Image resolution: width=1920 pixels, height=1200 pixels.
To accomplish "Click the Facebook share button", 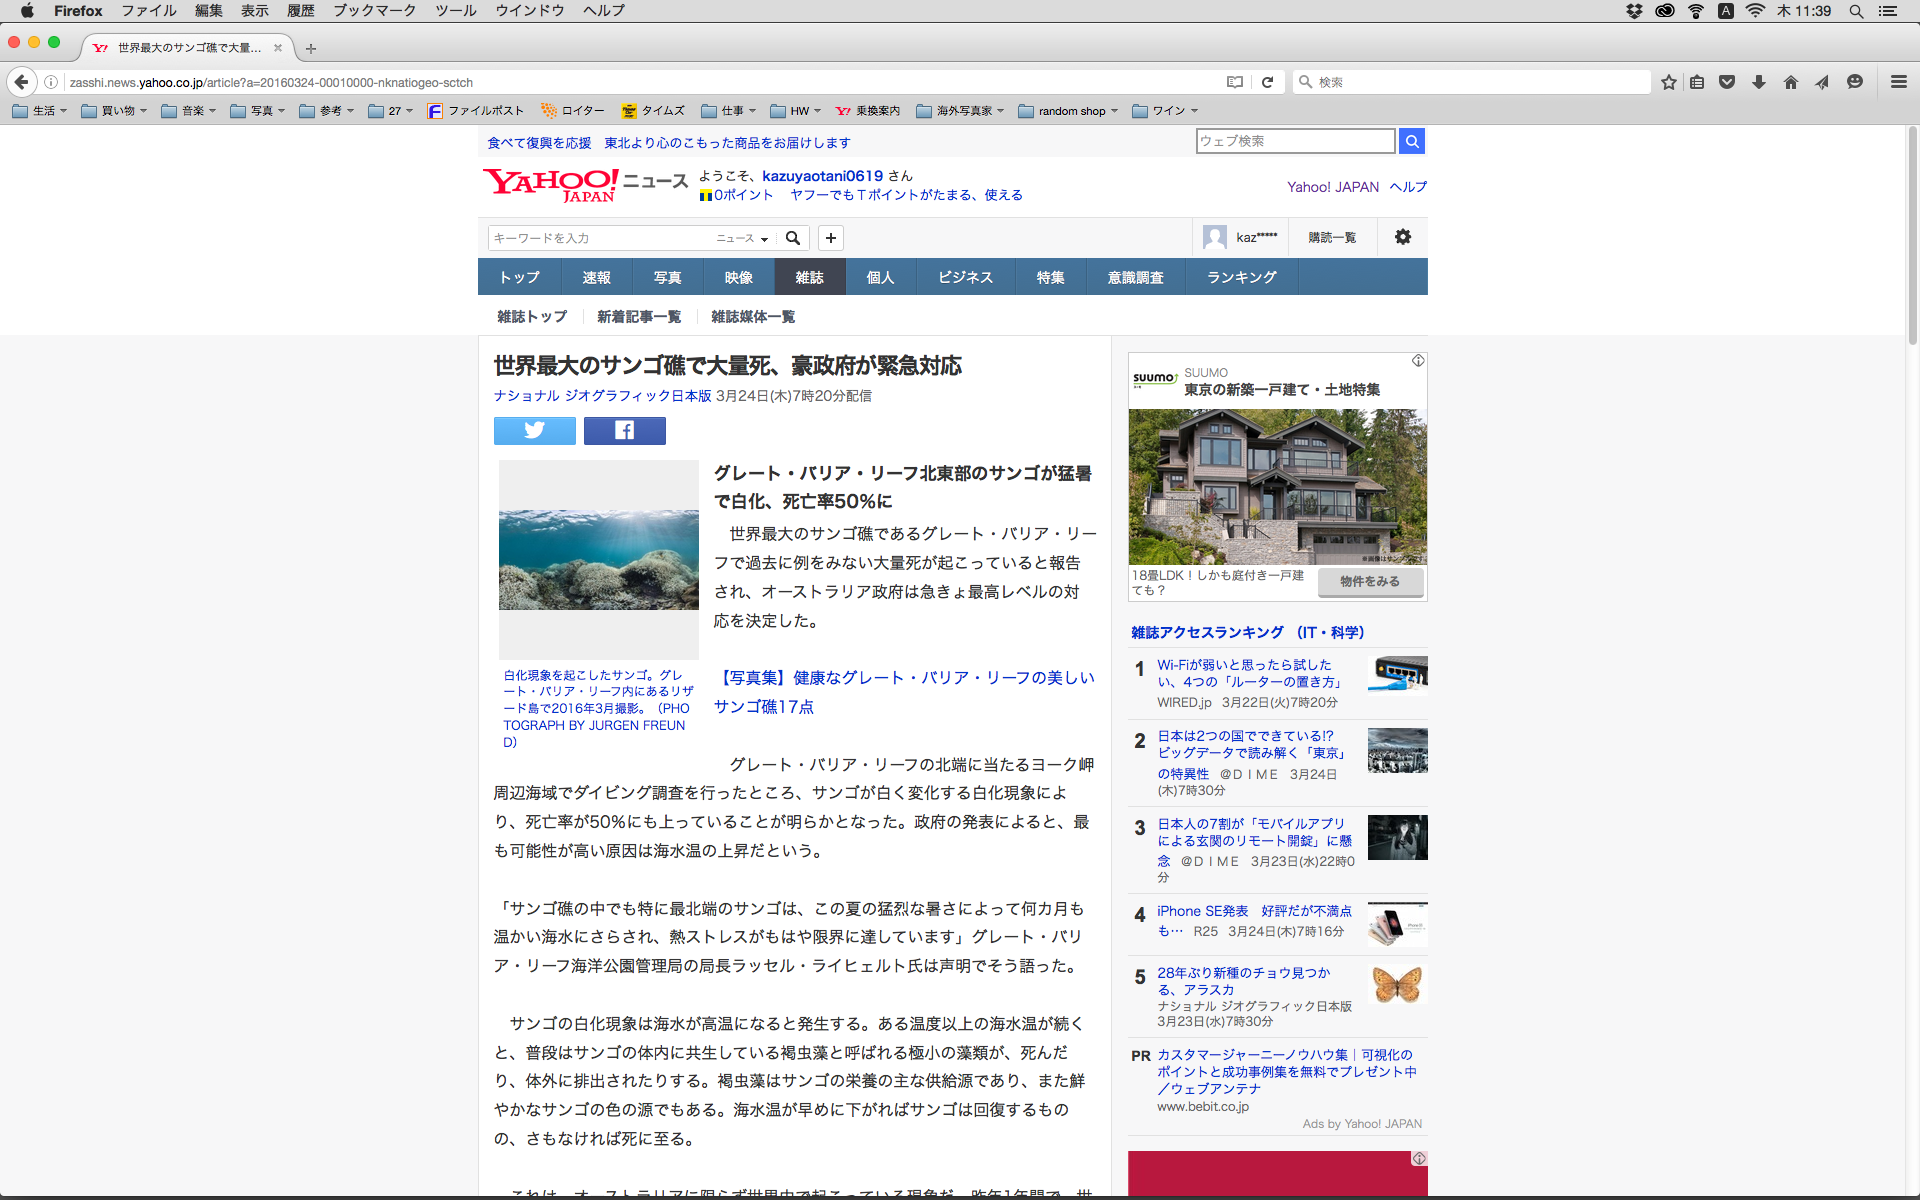I will [624, 430].
